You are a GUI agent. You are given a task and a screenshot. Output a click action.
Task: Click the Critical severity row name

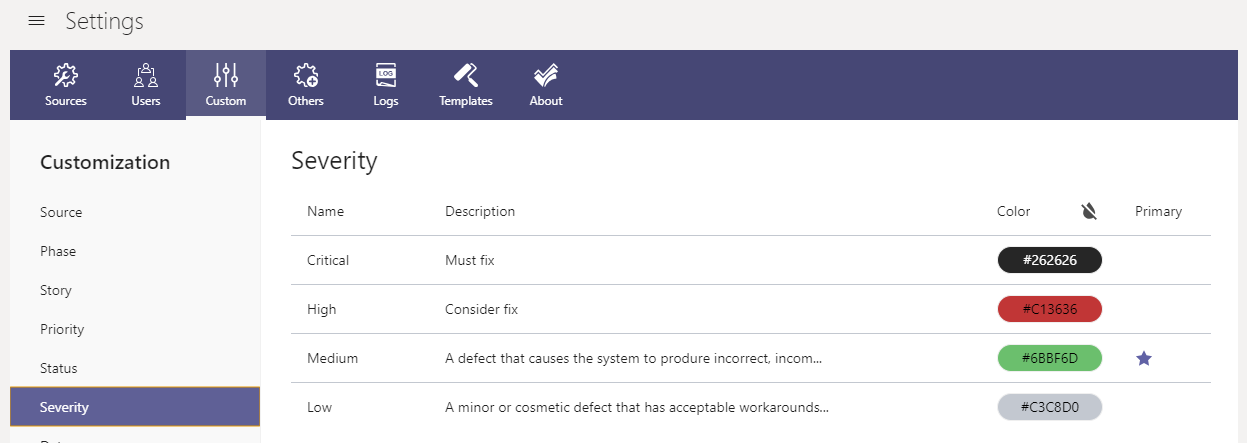click(x=328, y=260)
